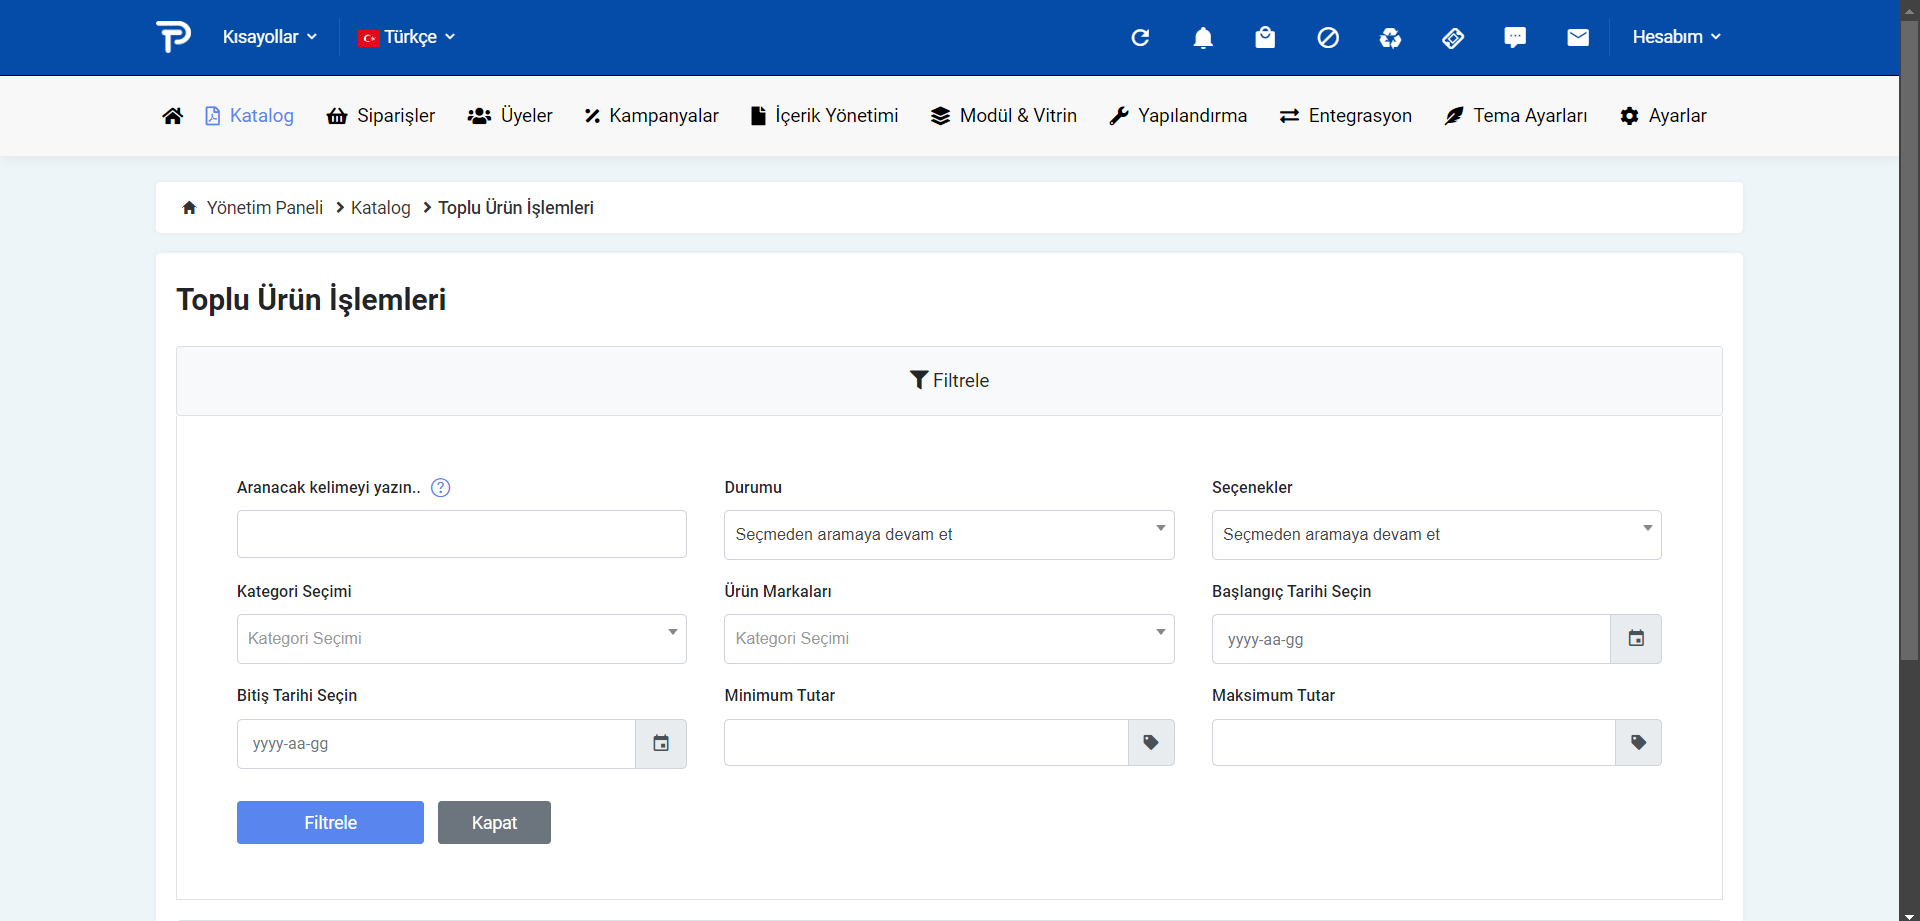Expand the Durumu dropdown
The width and height of the screenshot is (1920, 921).
948,535
